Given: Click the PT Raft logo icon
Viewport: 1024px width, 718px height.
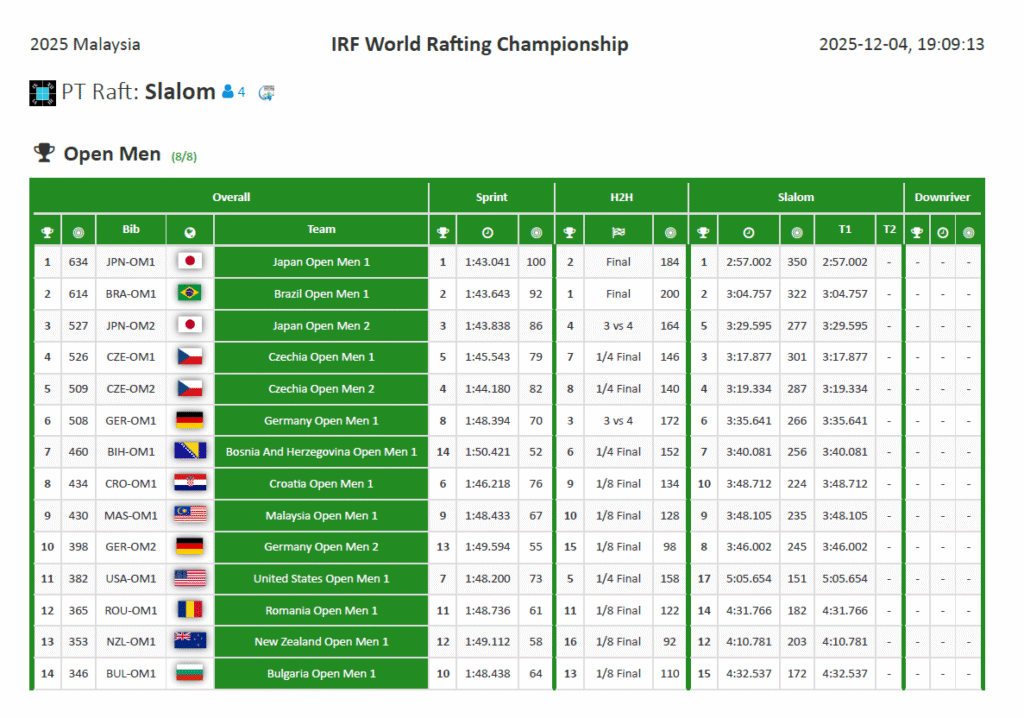Looking at the screenshot, I should point(42,93).
